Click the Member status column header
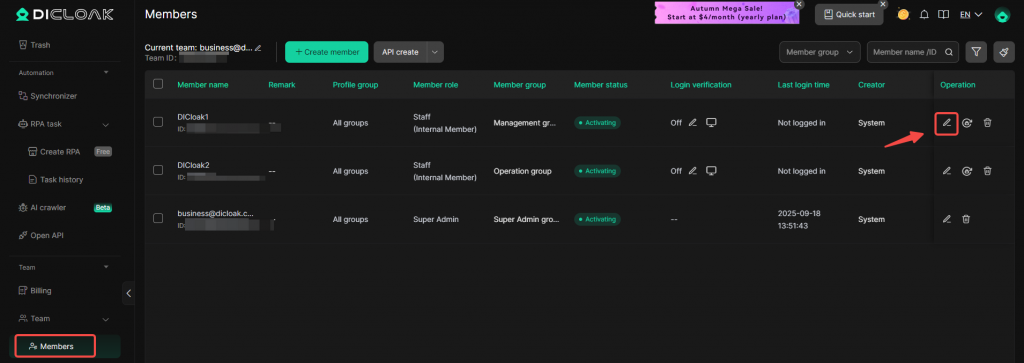This screenshot has width=1024, height=363. (x=600, y=85)
